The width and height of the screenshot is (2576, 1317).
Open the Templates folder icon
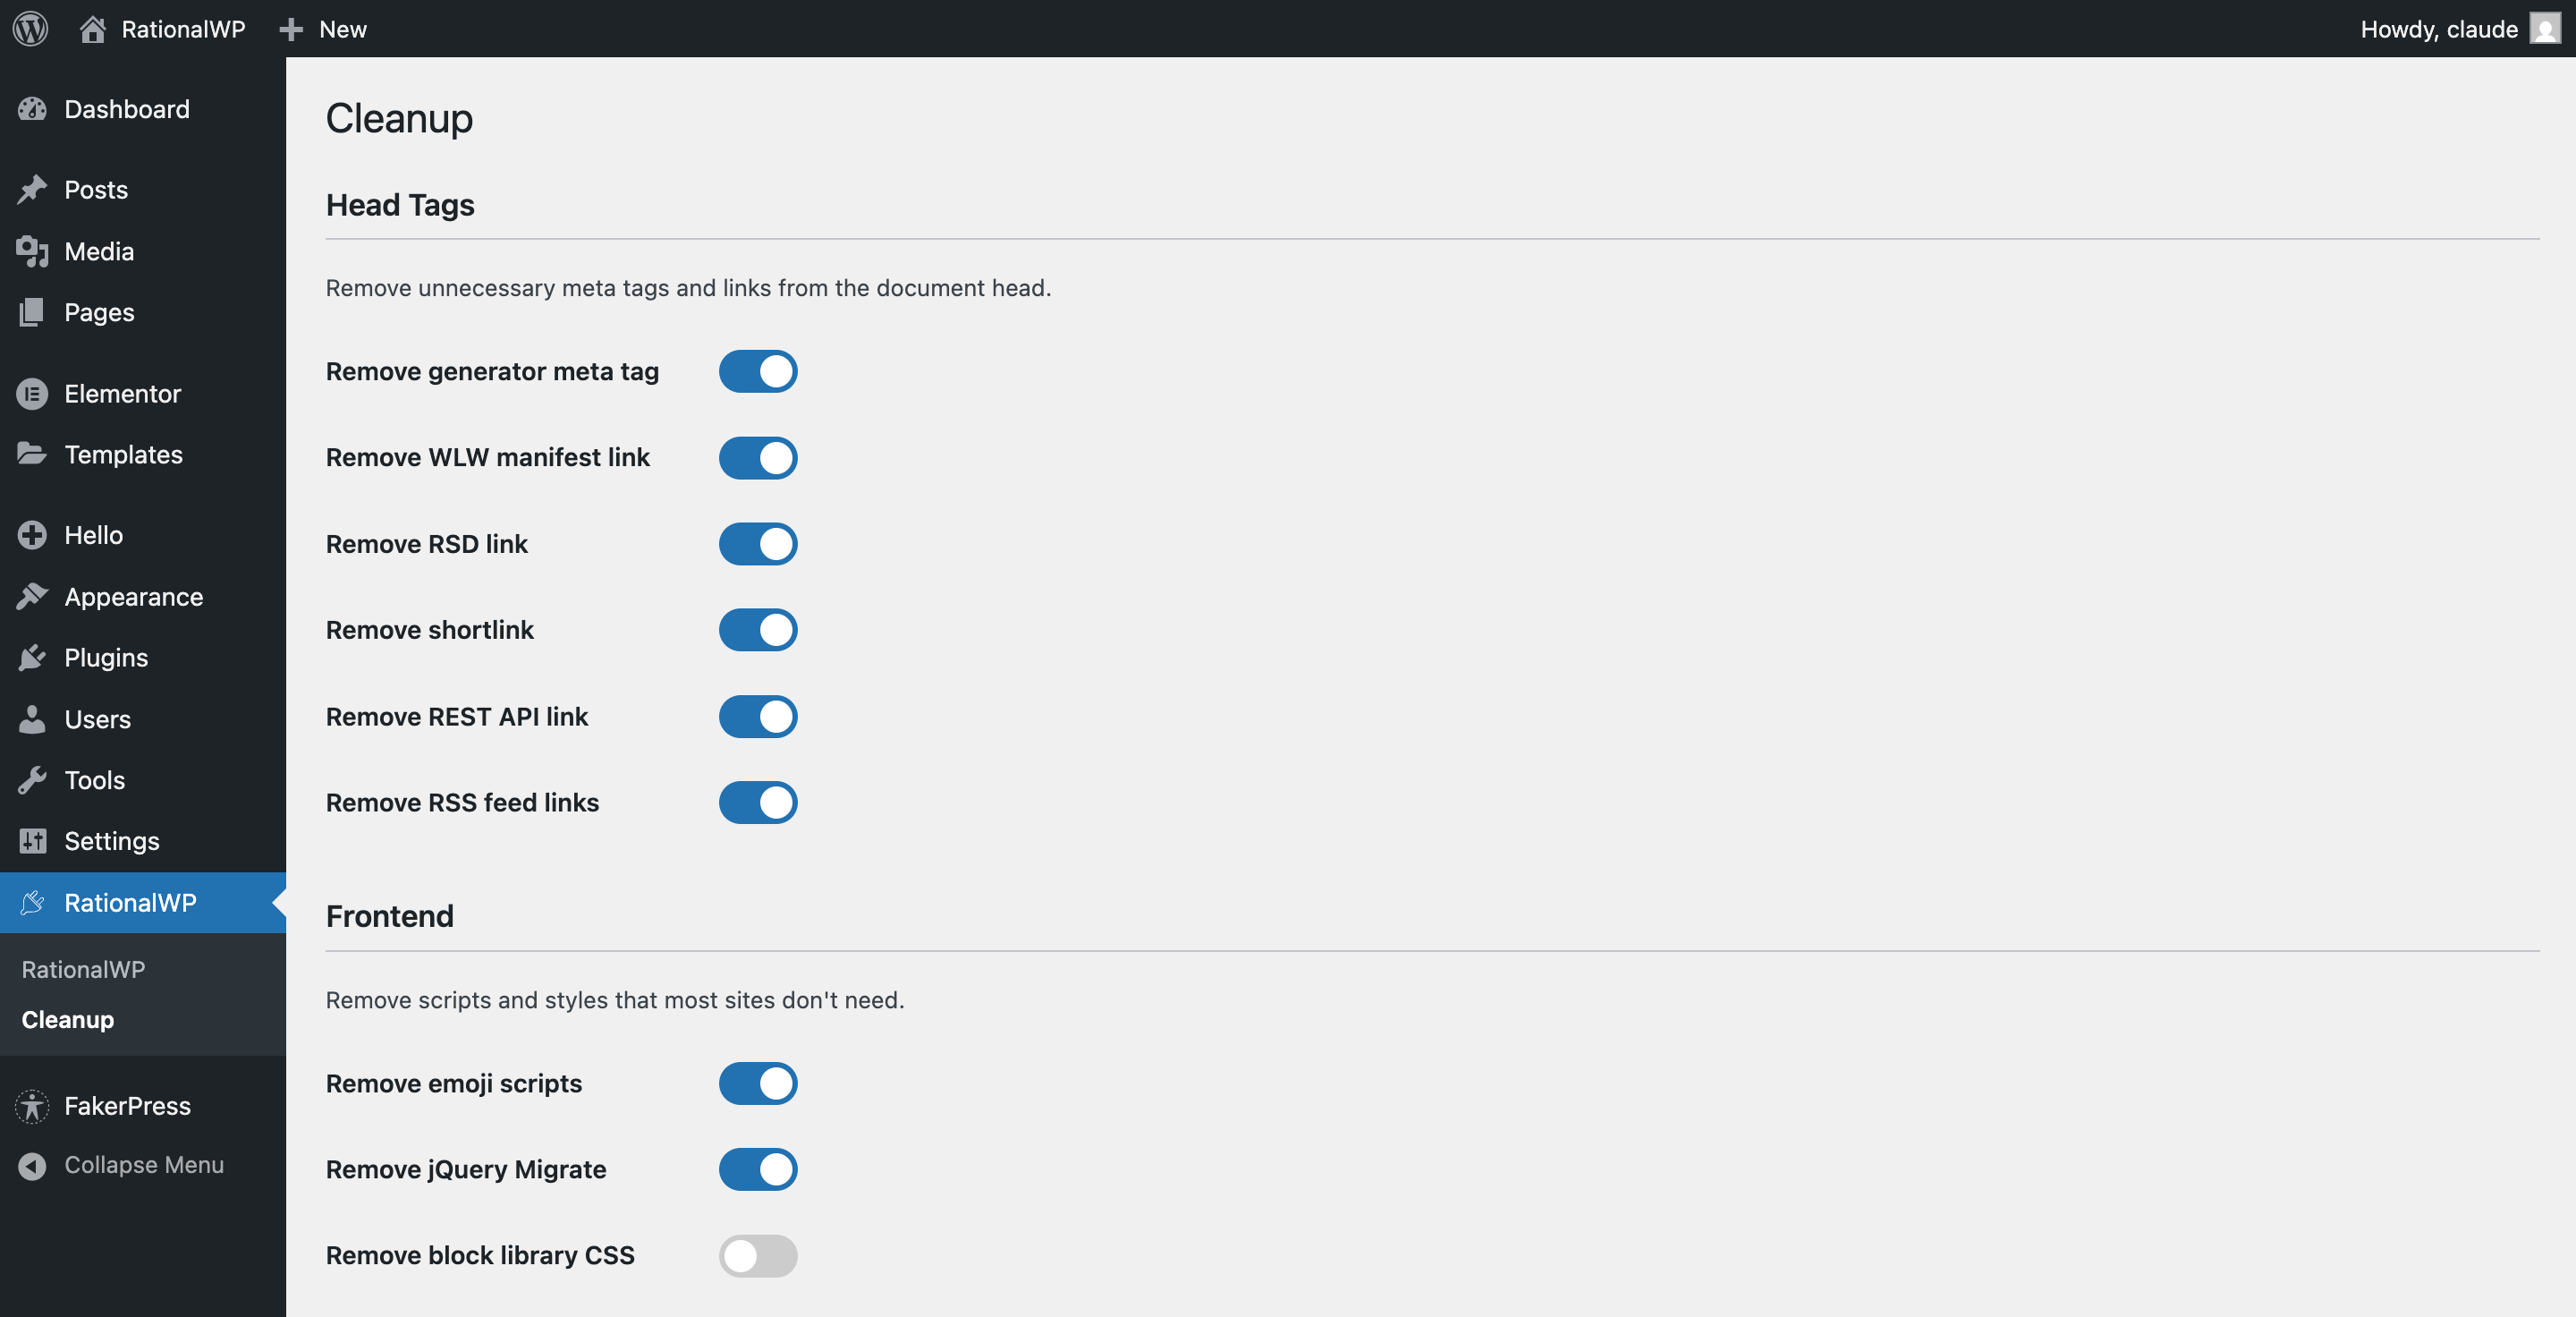(x=31, y=454)
